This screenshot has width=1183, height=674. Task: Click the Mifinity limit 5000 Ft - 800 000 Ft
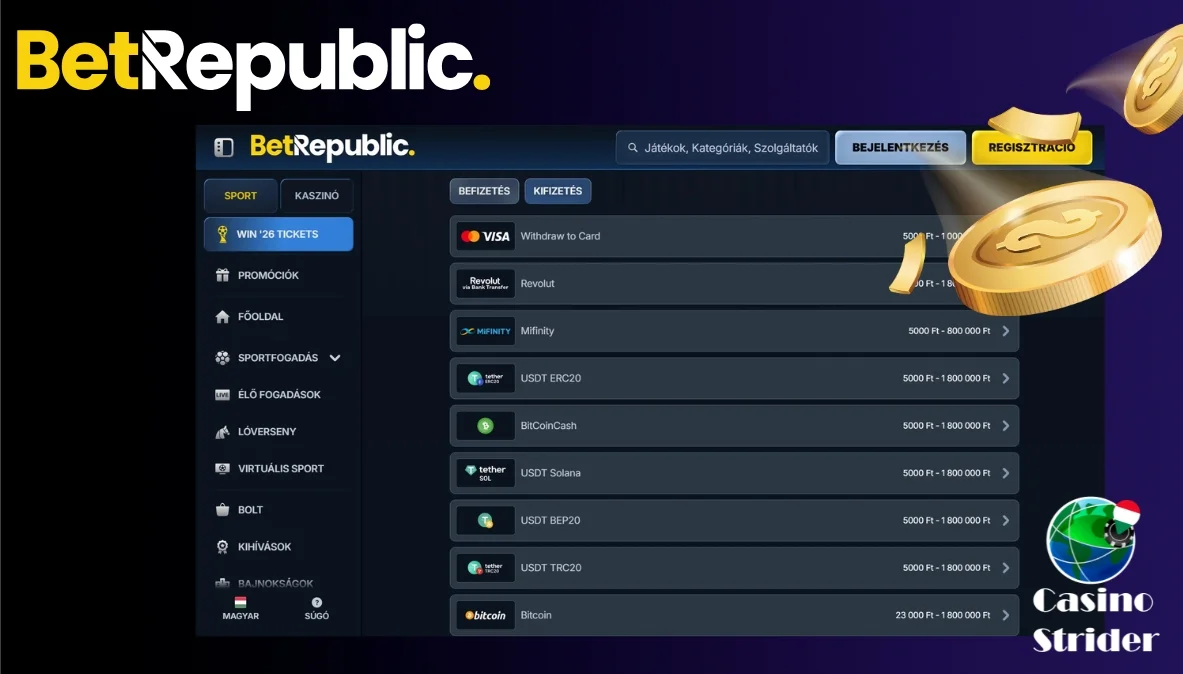tap(949, 331)
